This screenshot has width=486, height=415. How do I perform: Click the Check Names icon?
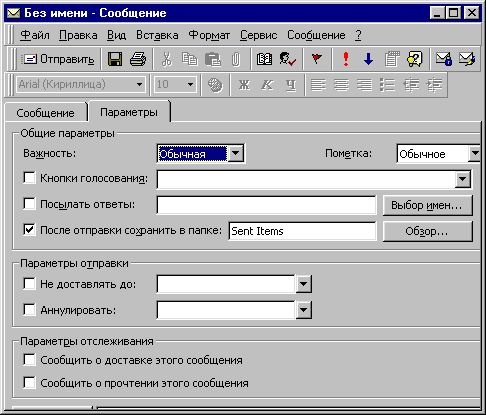click(x=288, y=59)
